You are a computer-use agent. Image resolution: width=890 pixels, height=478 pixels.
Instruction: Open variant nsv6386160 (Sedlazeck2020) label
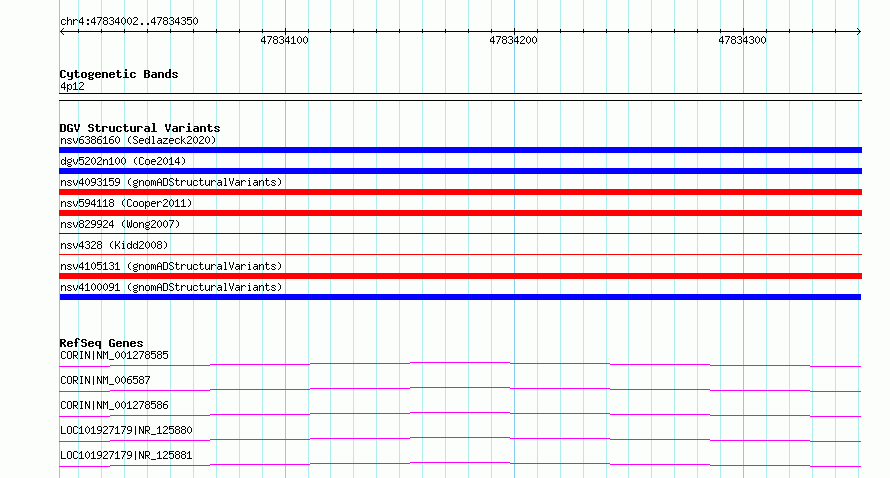tap(138, 140)
